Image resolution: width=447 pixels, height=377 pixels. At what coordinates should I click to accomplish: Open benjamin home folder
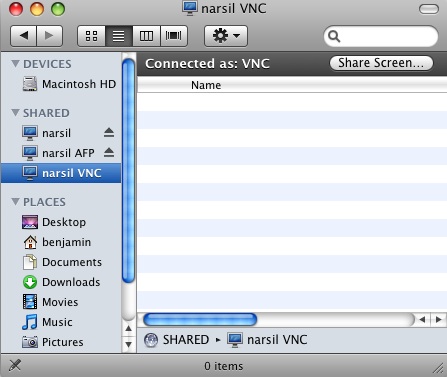(62, 242)
